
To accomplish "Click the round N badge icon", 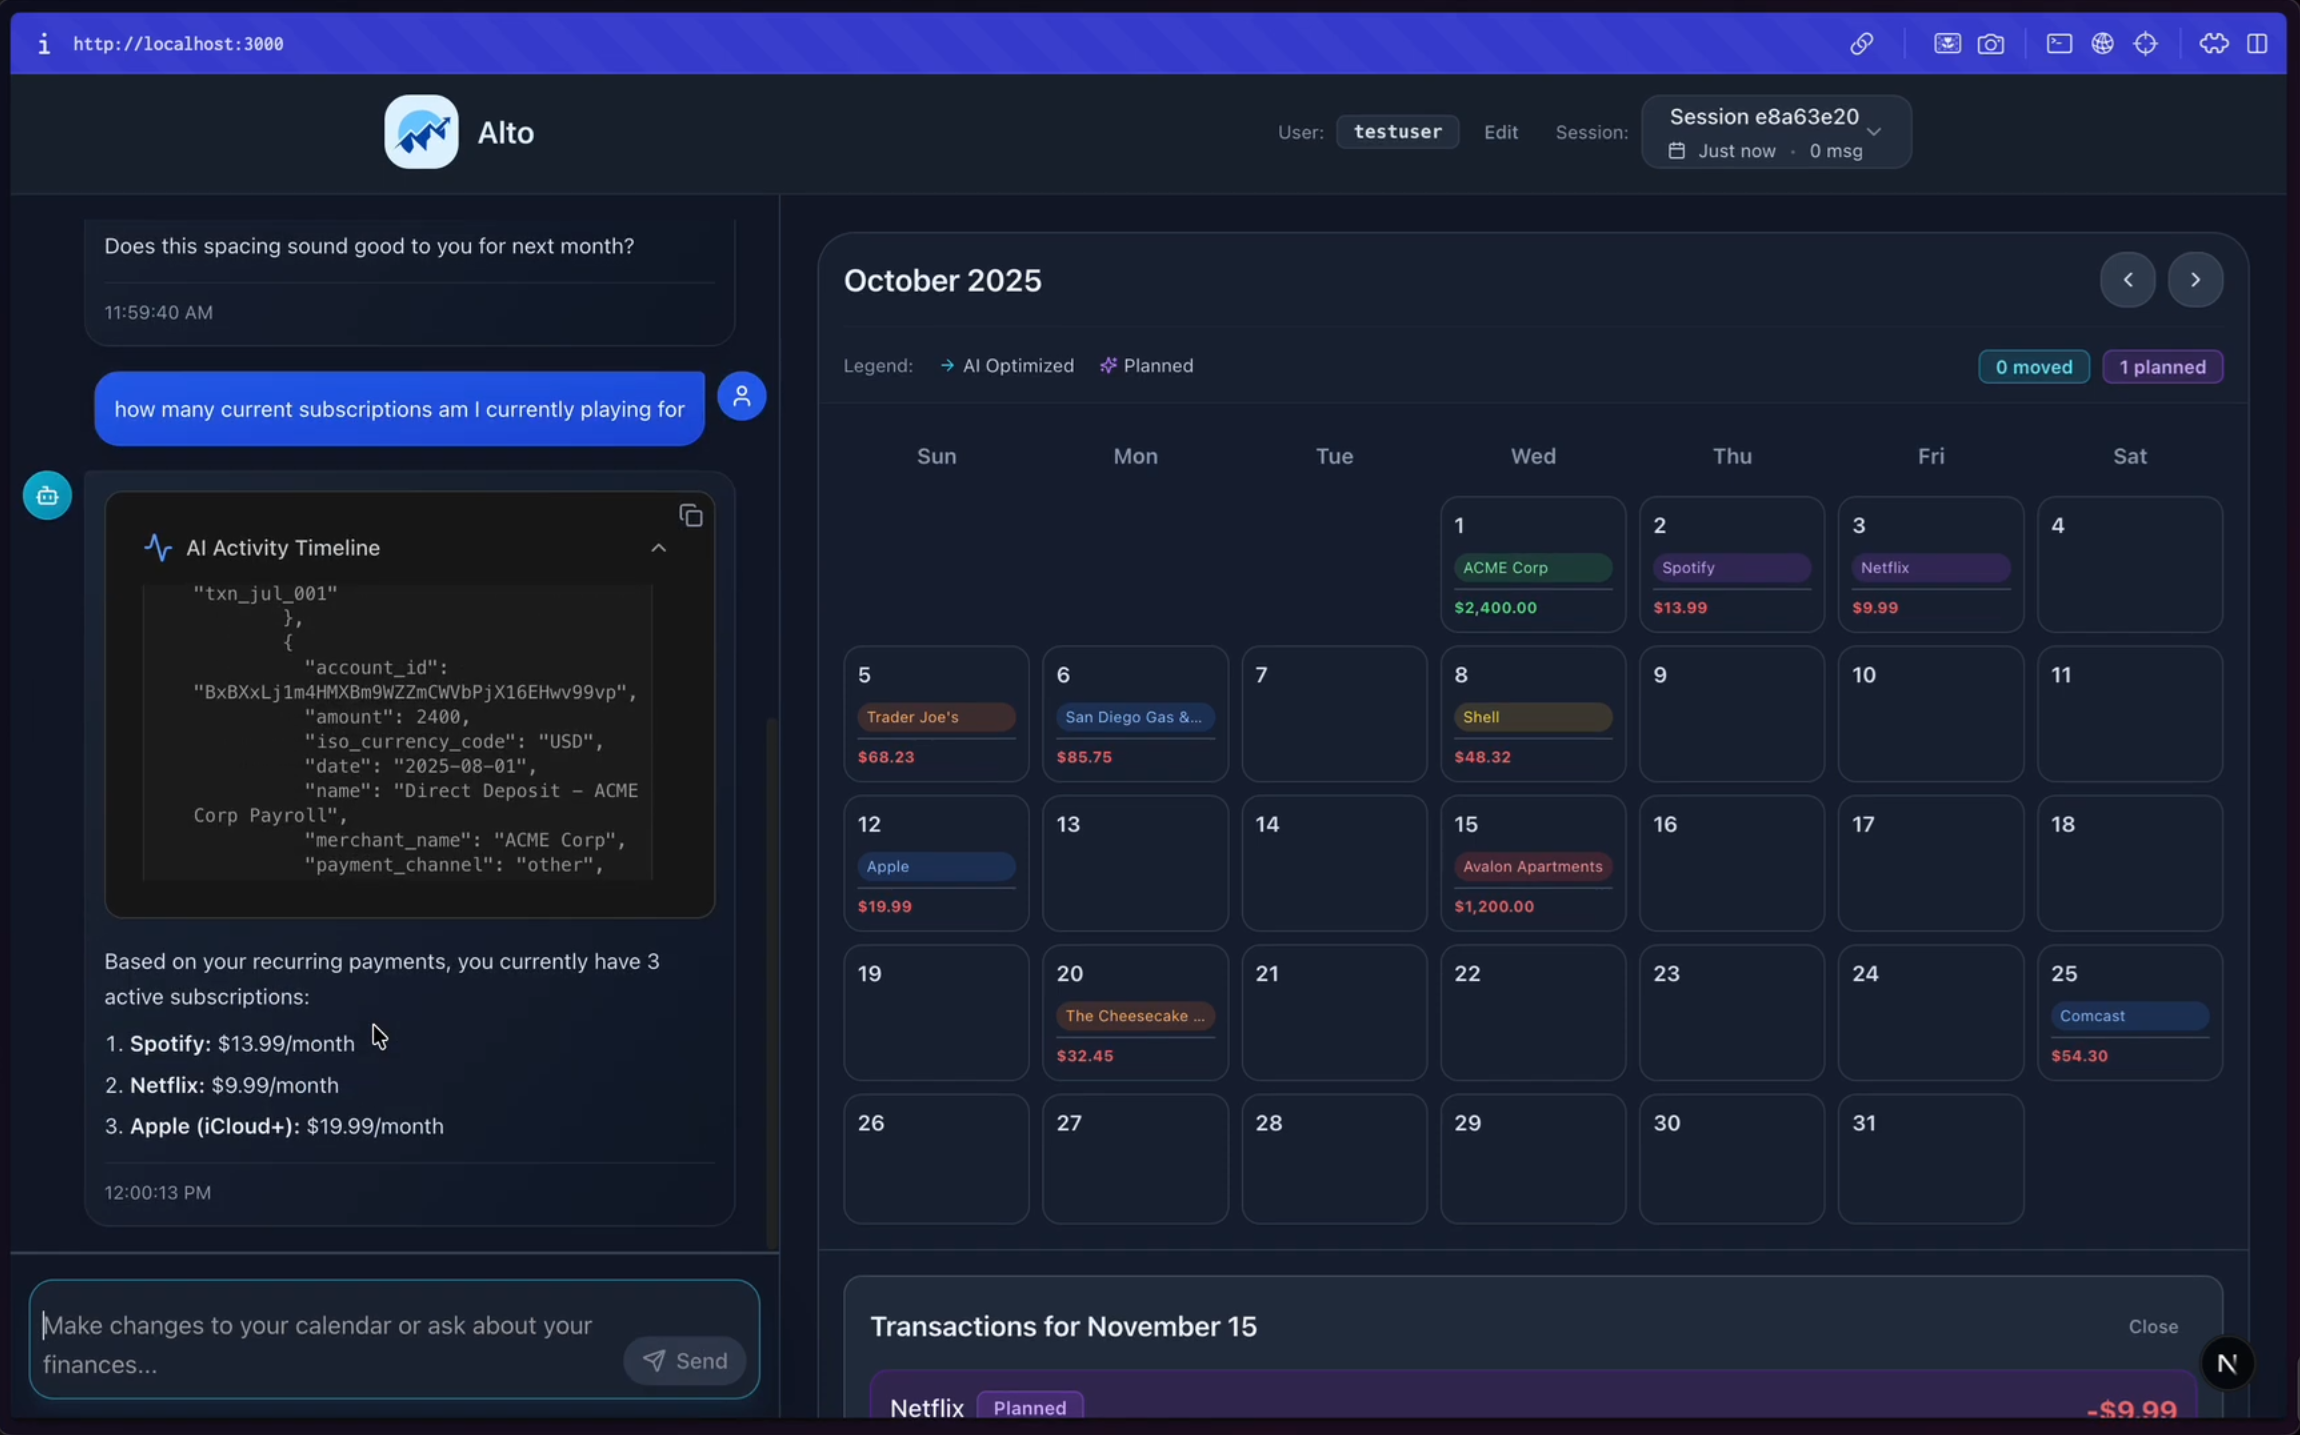I will tap(2226, 1363).
